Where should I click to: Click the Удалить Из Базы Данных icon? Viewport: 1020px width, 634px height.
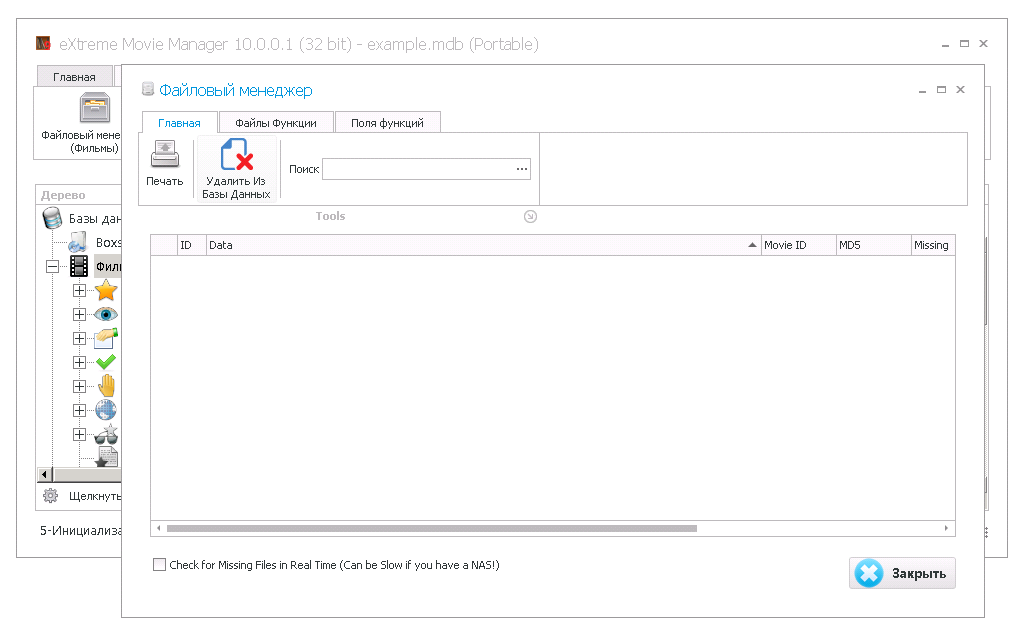[x=236, y=154]
